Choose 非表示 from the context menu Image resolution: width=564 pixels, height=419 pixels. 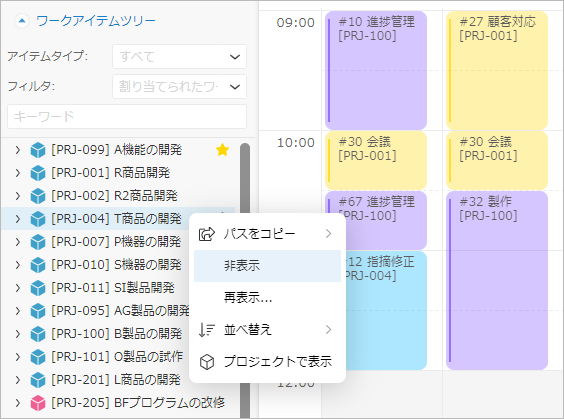267,266
